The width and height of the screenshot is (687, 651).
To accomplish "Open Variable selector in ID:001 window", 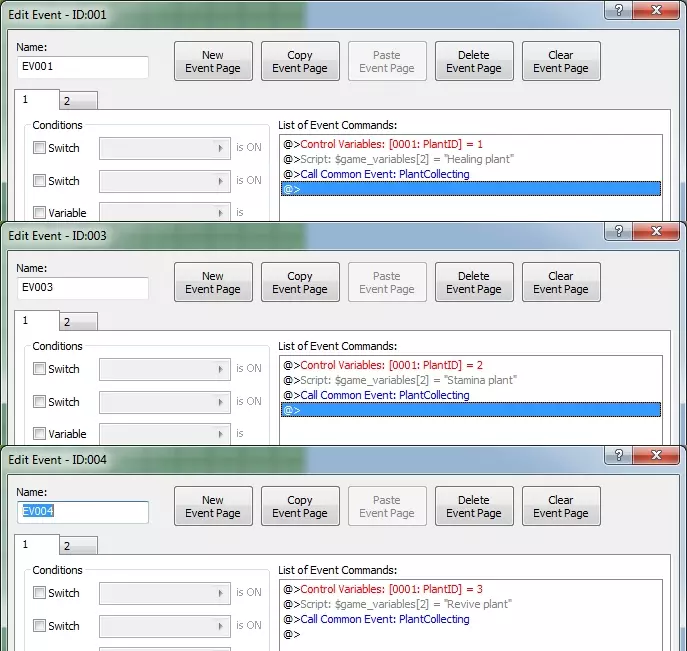I will [165, 212].
